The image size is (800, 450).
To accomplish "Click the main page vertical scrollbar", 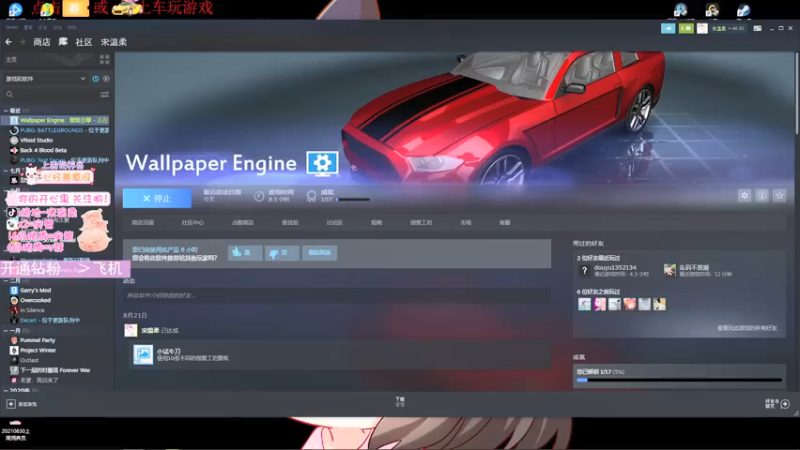I will point(796,92).
